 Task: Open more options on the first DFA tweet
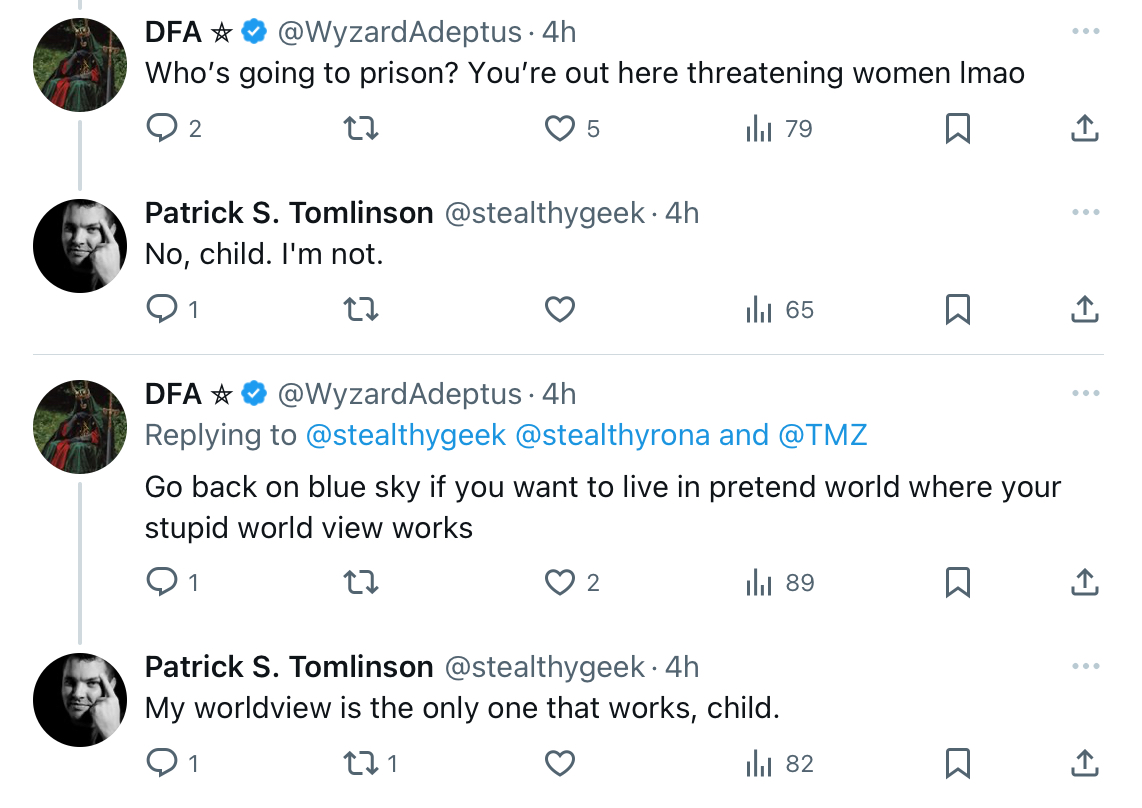(x=1085, y=31)
